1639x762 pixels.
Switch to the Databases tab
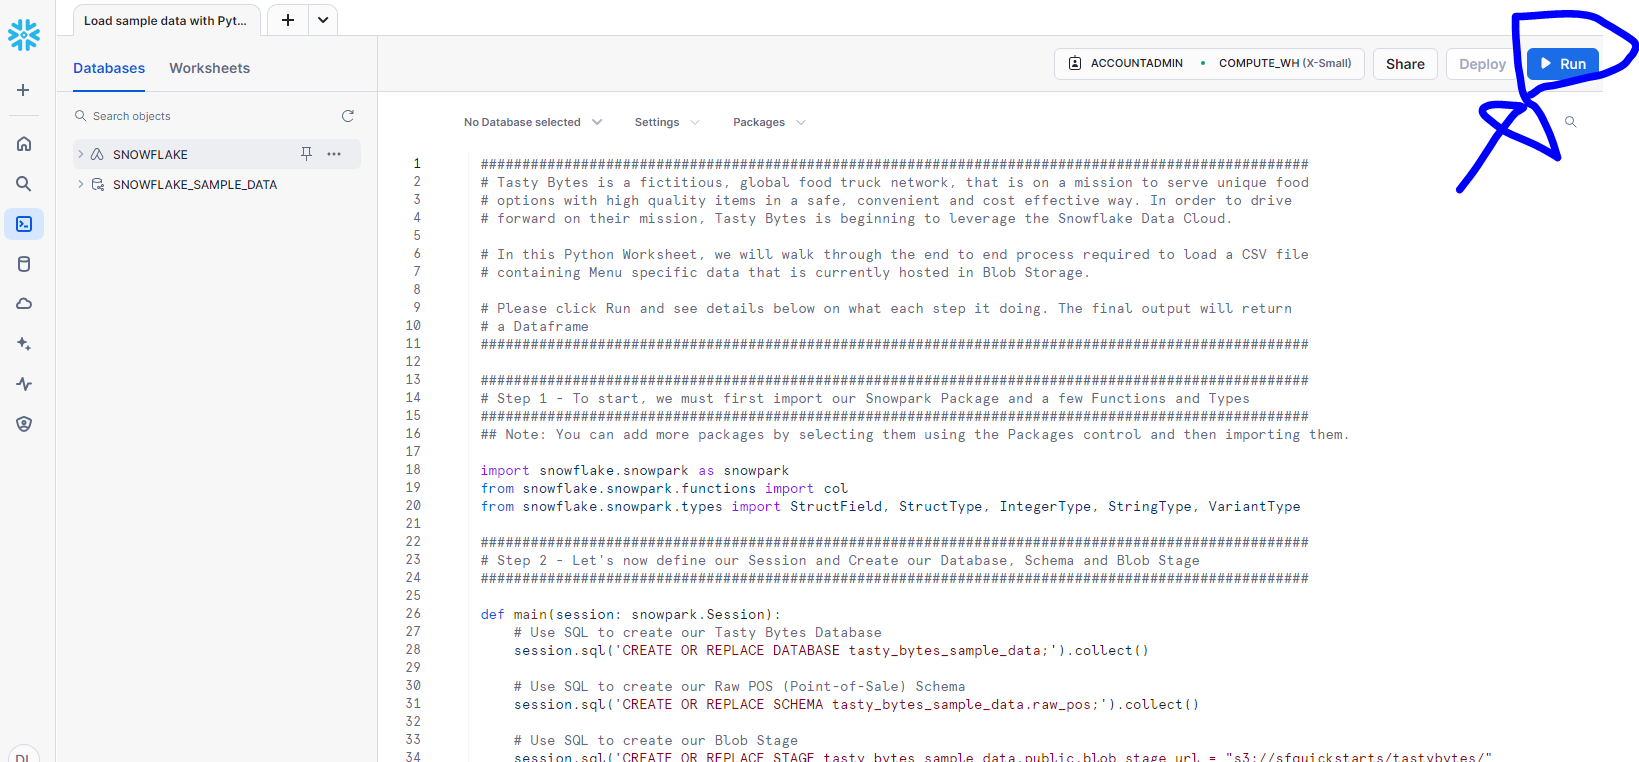tap(109, 68)
